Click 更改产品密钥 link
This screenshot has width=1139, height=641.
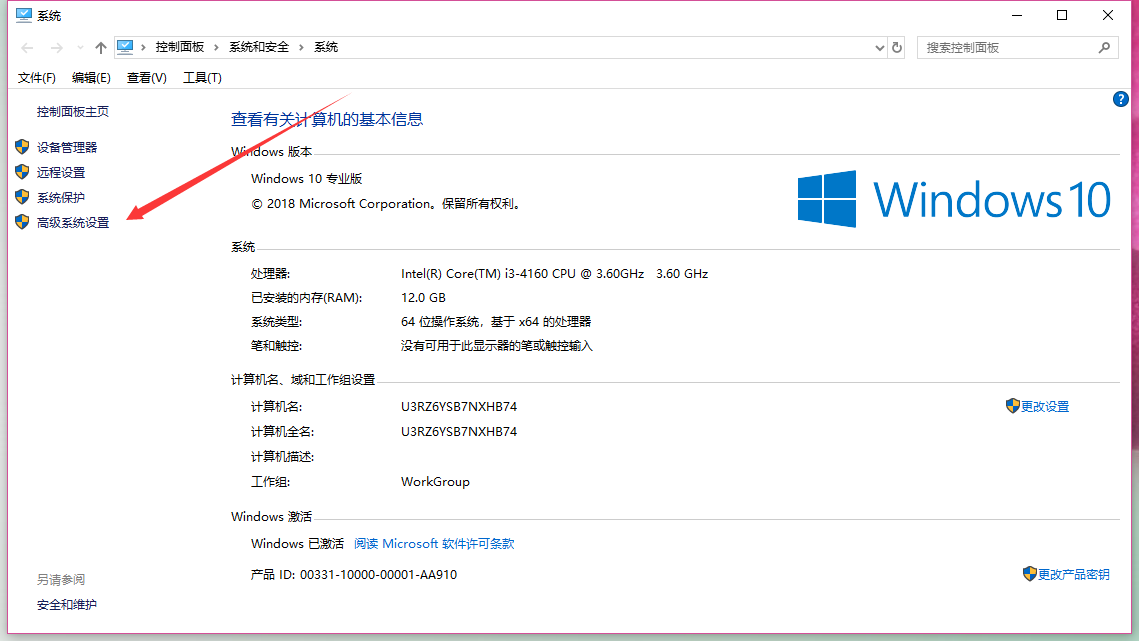[1074, 575]
